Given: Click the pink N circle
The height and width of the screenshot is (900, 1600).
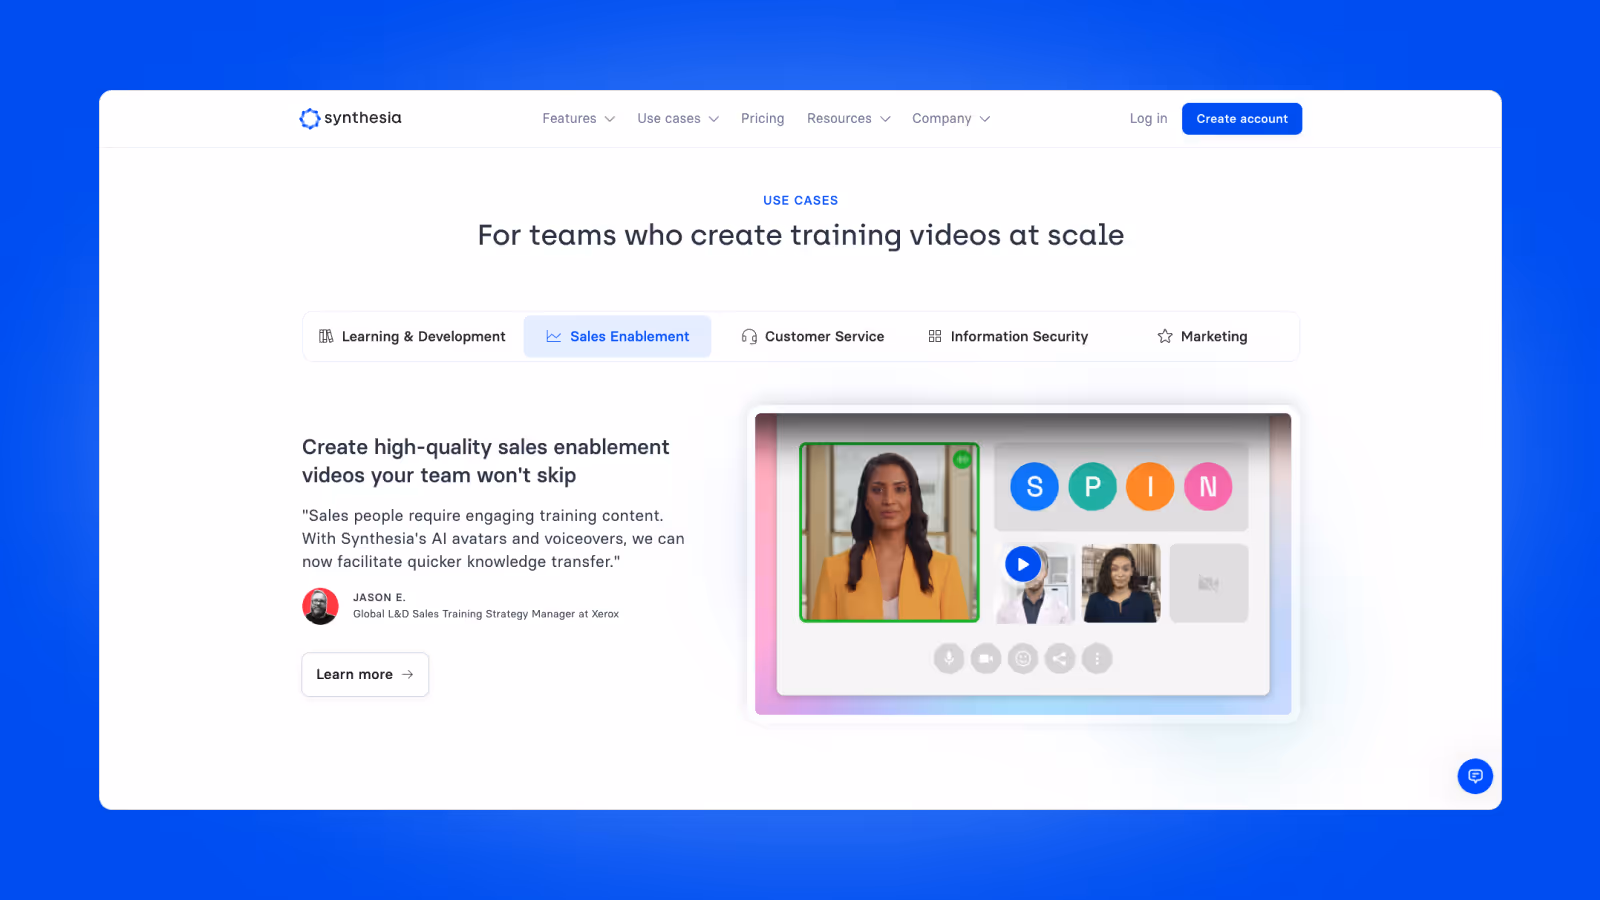Looking at the screenshot, I should coord(1208,487).
